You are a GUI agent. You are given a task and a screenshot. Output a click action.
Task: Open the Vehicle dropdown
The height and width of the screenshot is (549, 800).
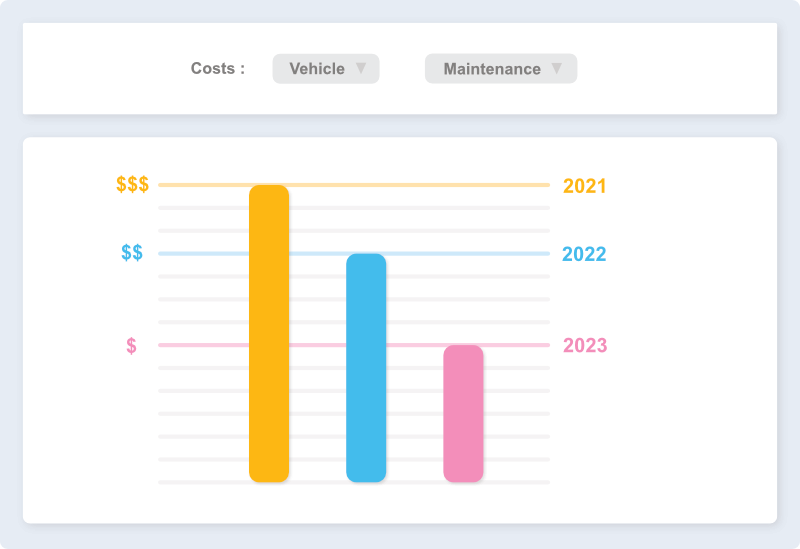point(318,69)
